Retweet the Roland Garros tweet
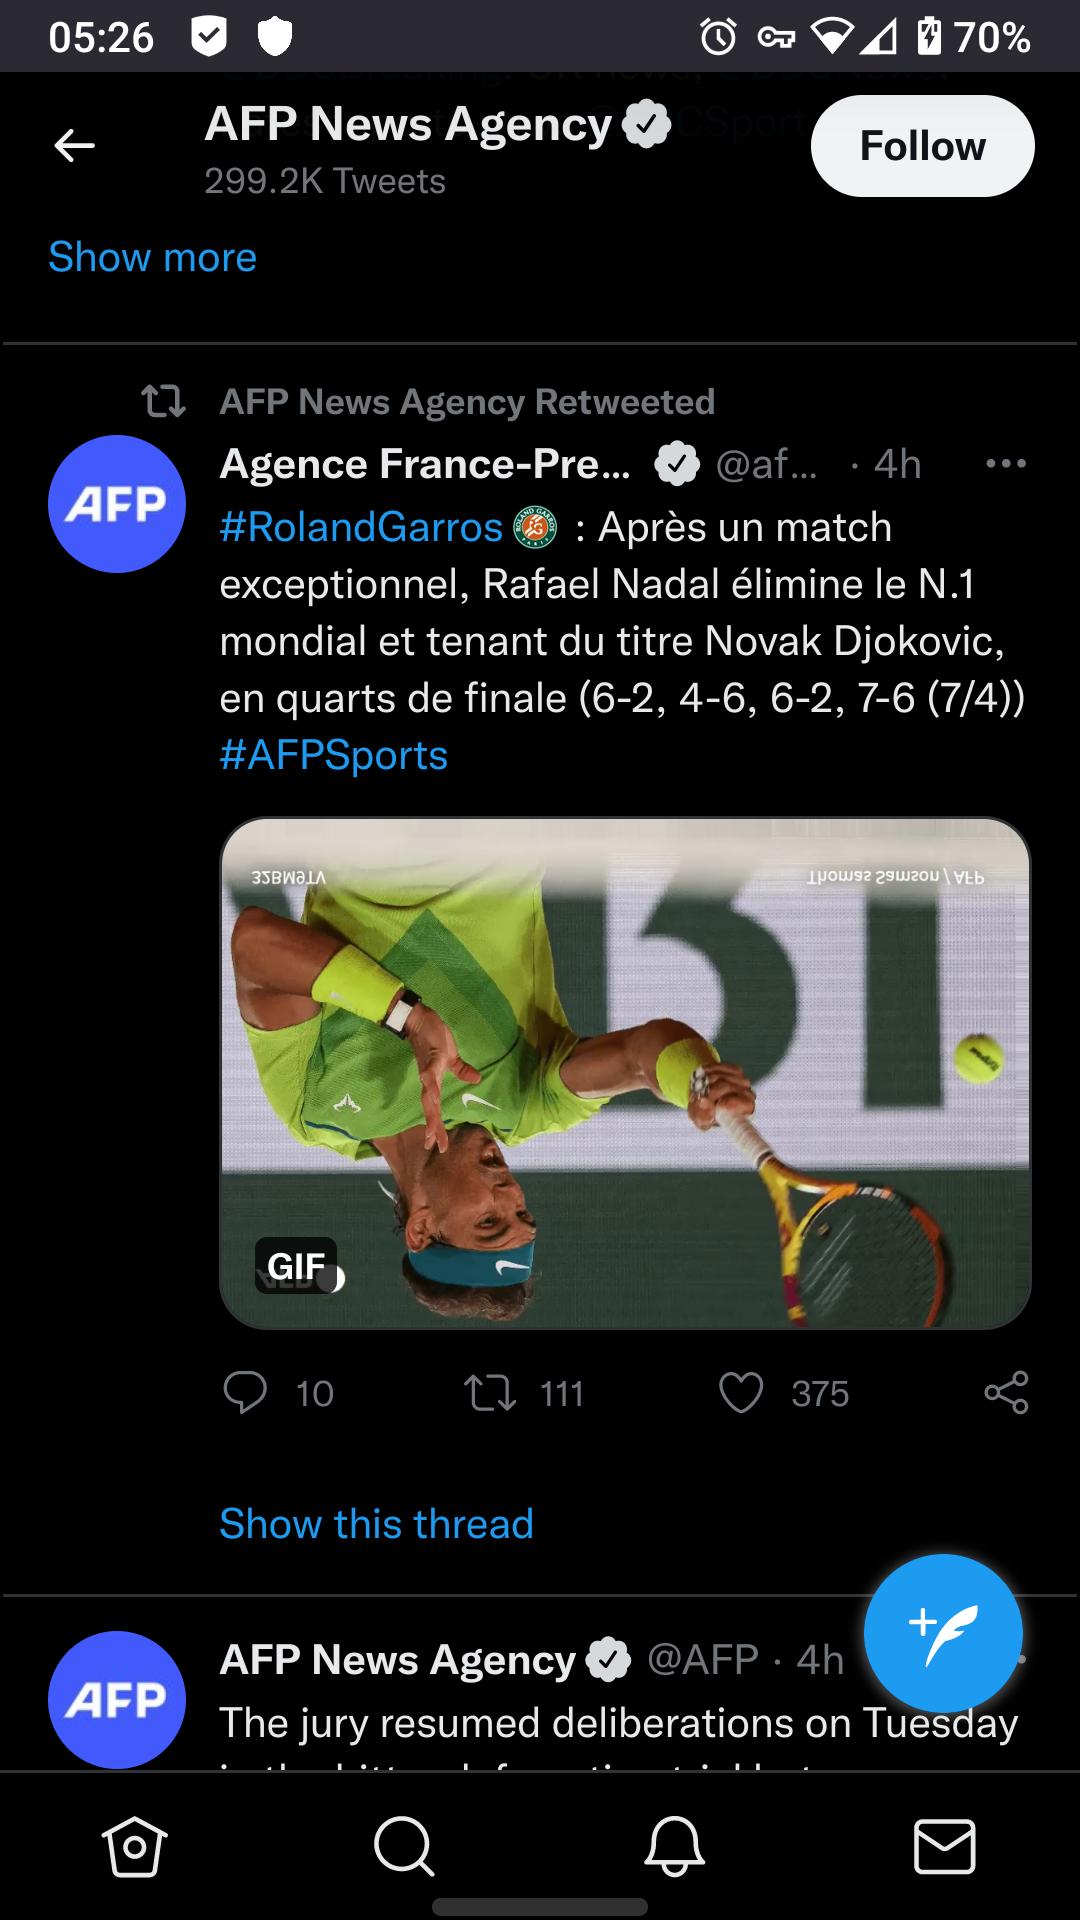 click(x=490, y=1392)
